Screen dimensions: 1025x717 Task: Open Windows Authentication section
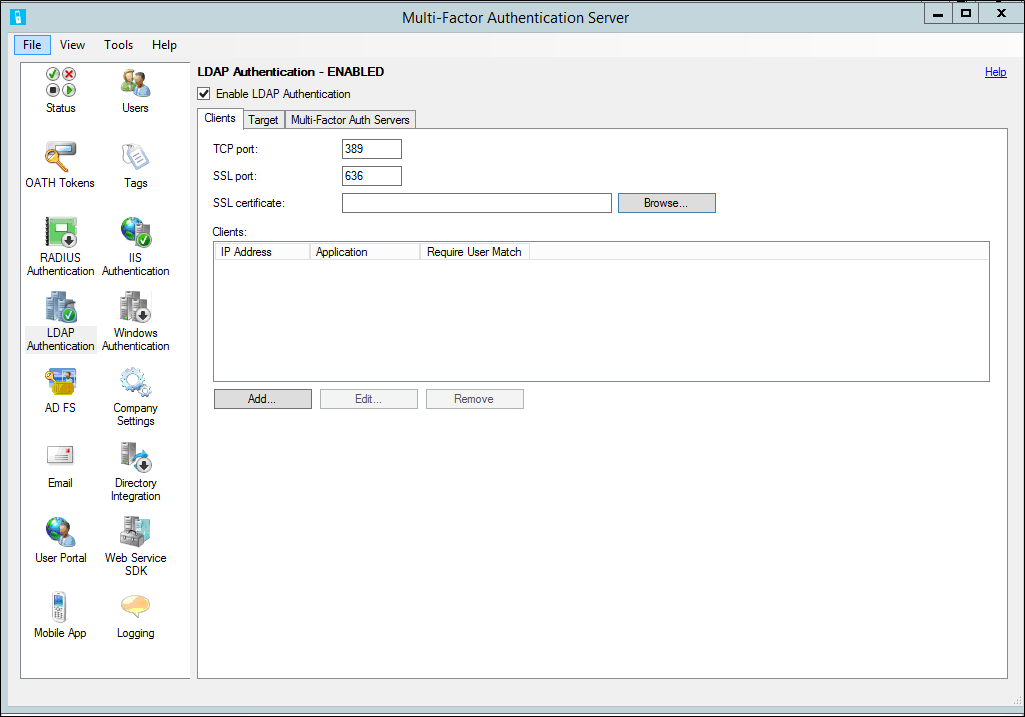[135, 313]
